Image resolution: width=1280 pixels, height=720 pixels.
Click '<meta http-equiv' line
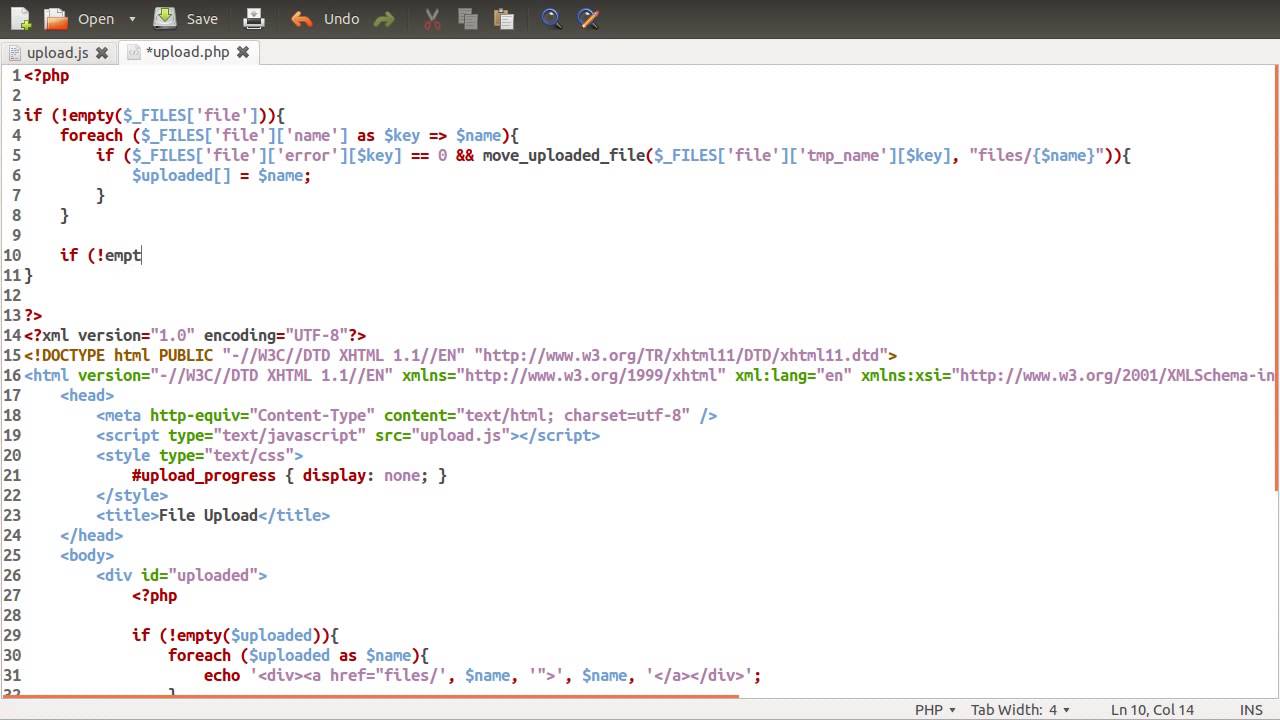pyautogui.click(x=407, y=415)
